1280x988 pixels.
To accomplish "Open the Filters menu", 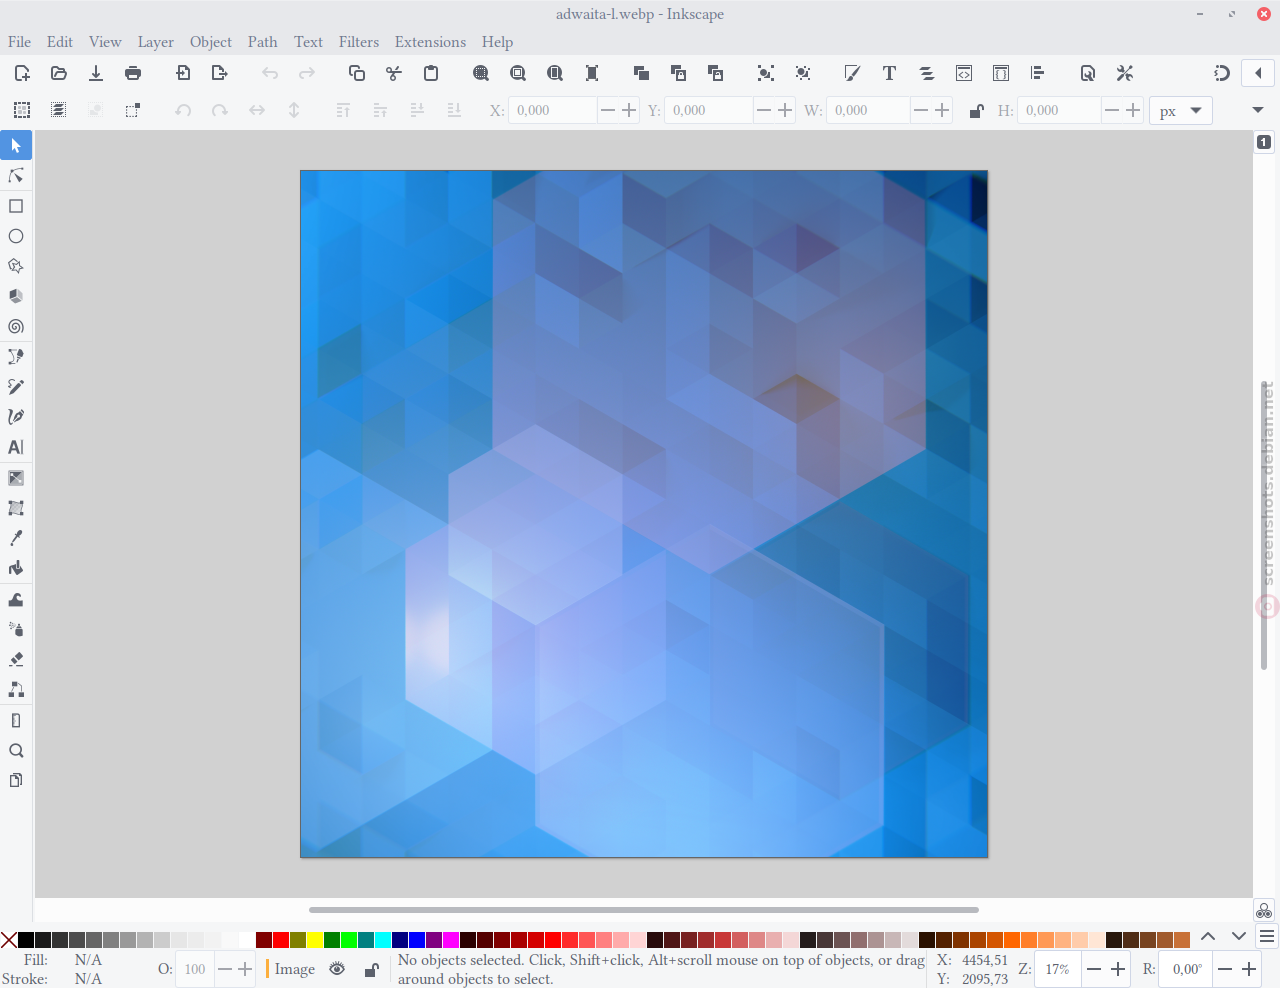I will point(359,42).
